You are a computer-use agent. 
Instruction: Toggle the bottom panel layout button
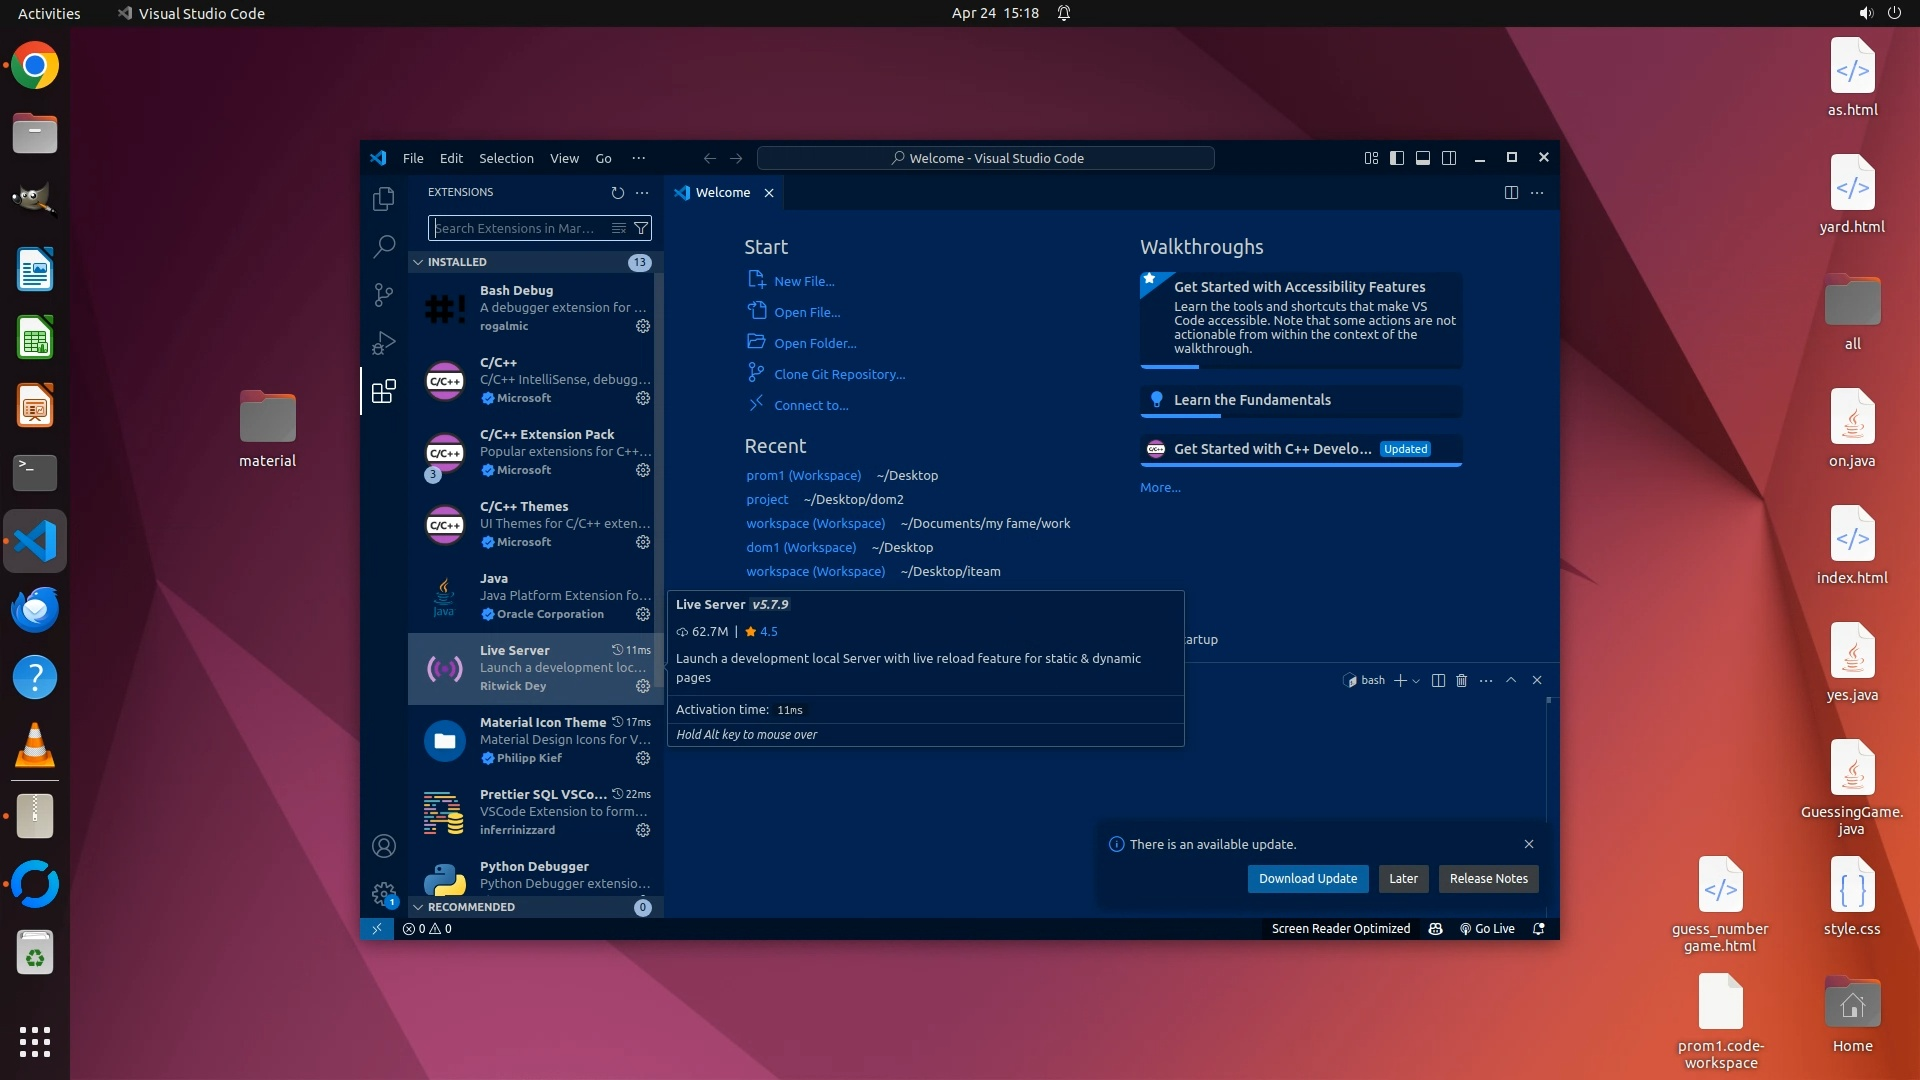point(1422,158)
